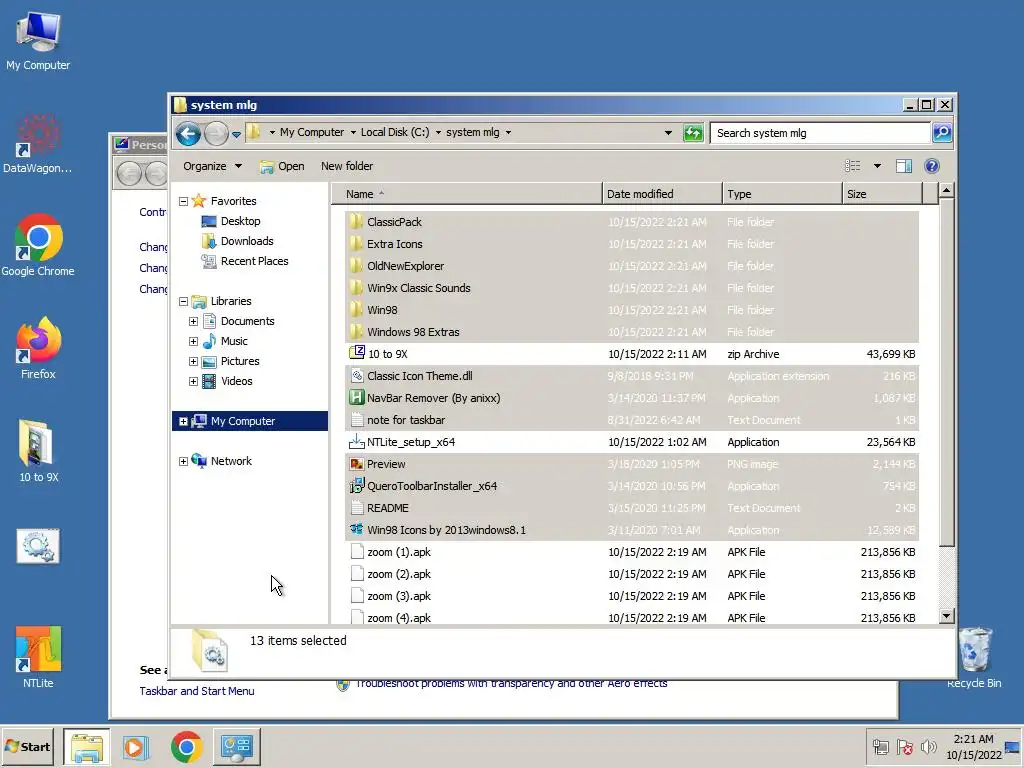Viewport: 1024px width, 768px height.
Task: Sort files by the Name column
Action: [x=466, y=194]
